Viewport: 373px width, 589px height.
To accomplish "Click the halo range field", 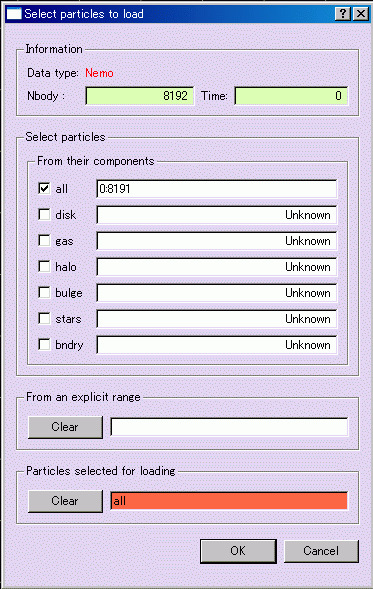I will 217,267.
